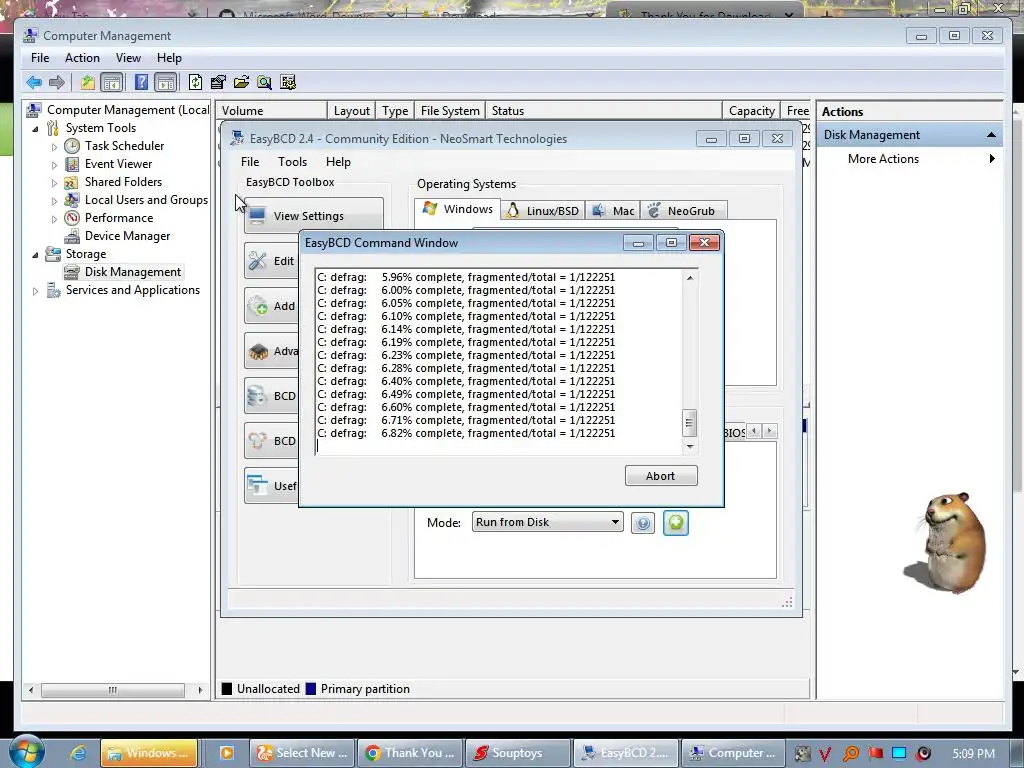Expand the Event Viewer node arrow
Viewport: 1024px width, 768px height.
tap(54, 165)
